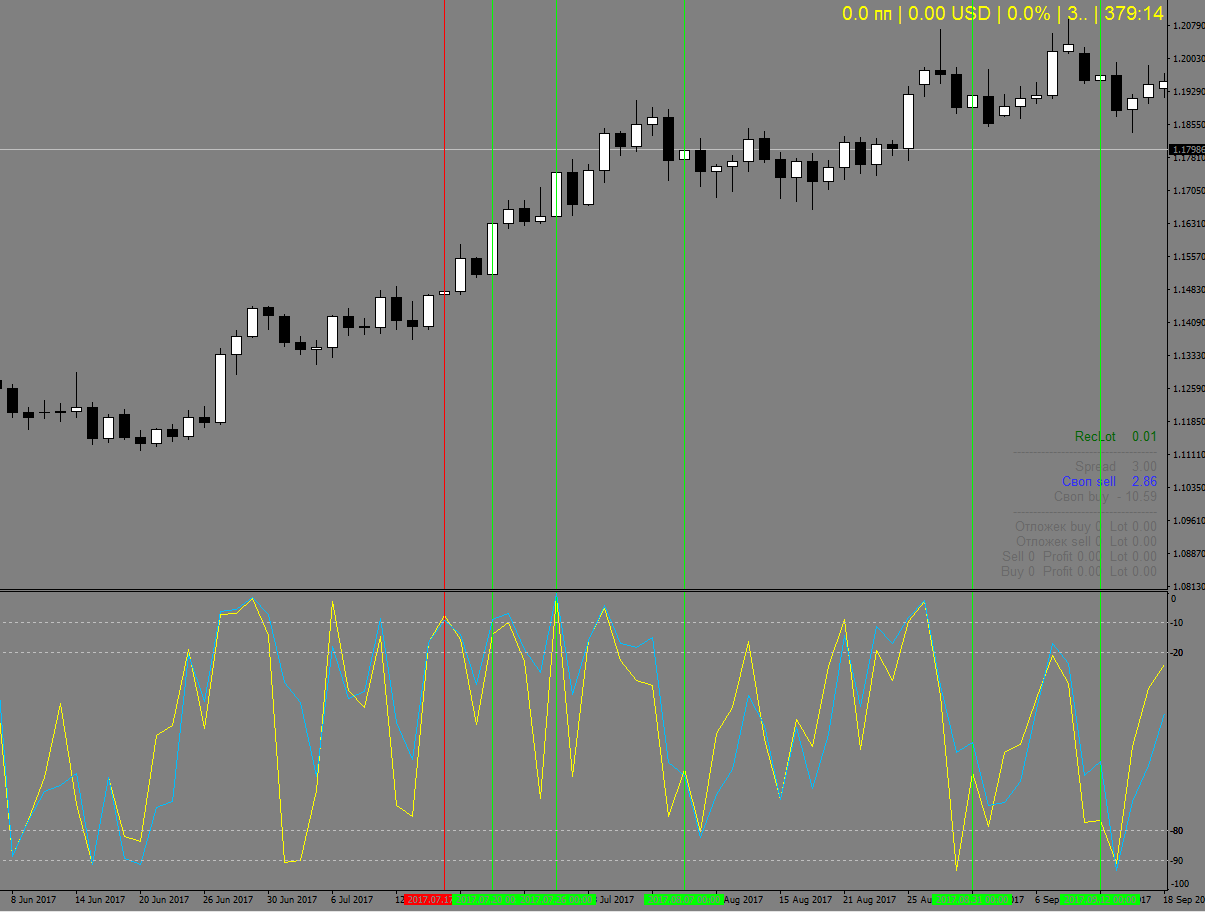The height and width of the screenshot is (913, 1205).
Task: Click the green 2017.08.07 00:00 date label
Action: (684, 900)
